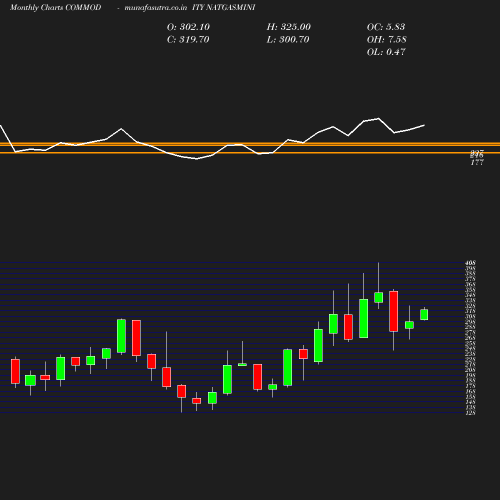This screenshot has width=500, height=500.
Task: Click the '128' bottom price axis label
Action: (471, 413)
